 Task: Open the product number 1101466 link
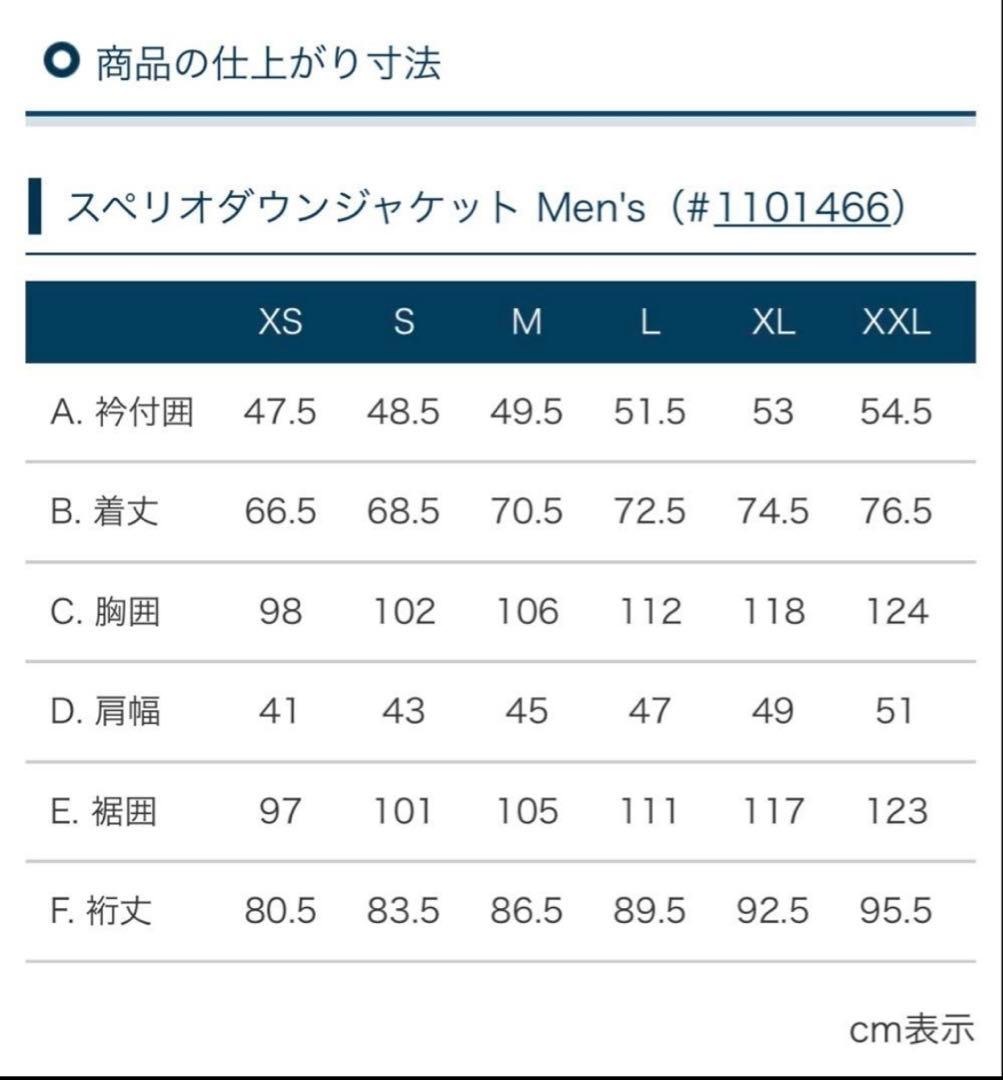pyautogui.click(x=801, y=208)
